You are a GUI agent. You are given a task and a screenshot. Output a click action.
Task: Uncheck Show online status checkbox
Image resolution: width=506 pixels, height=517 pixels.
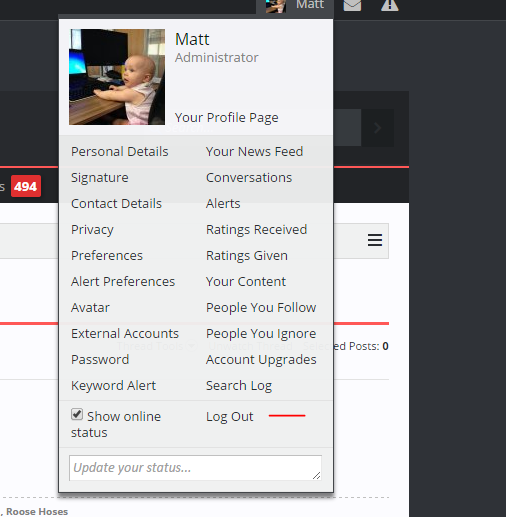pos(77,415)
